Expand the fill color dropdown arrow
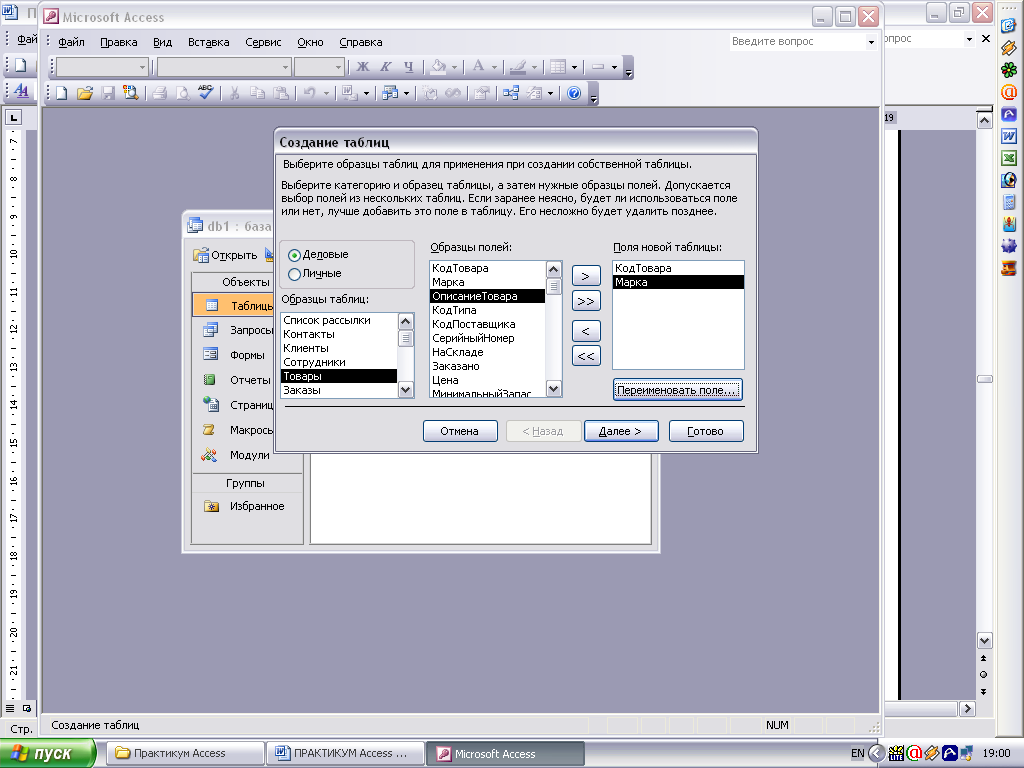 [x=455, y=67]
